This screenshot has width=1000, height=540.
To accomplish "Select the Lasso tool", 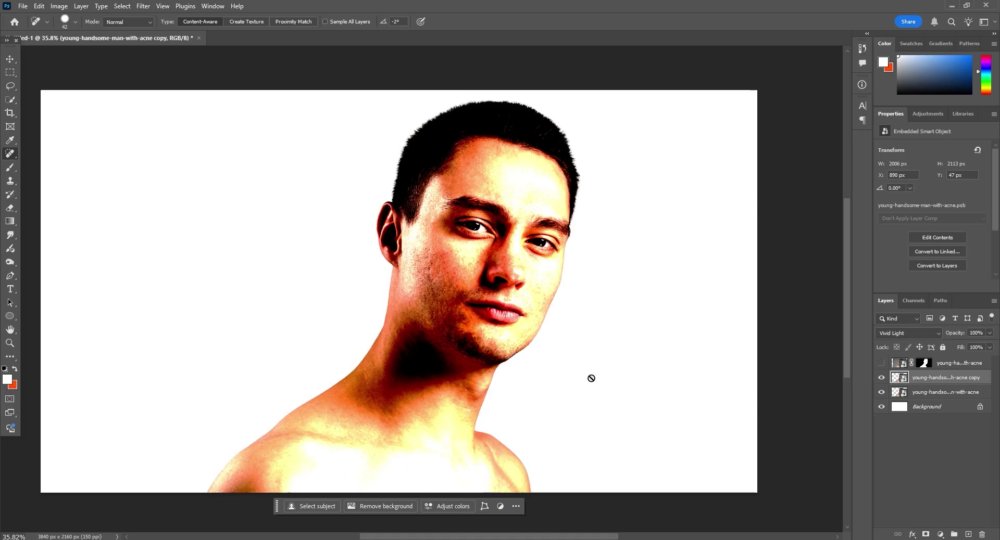I will [10, 86].
